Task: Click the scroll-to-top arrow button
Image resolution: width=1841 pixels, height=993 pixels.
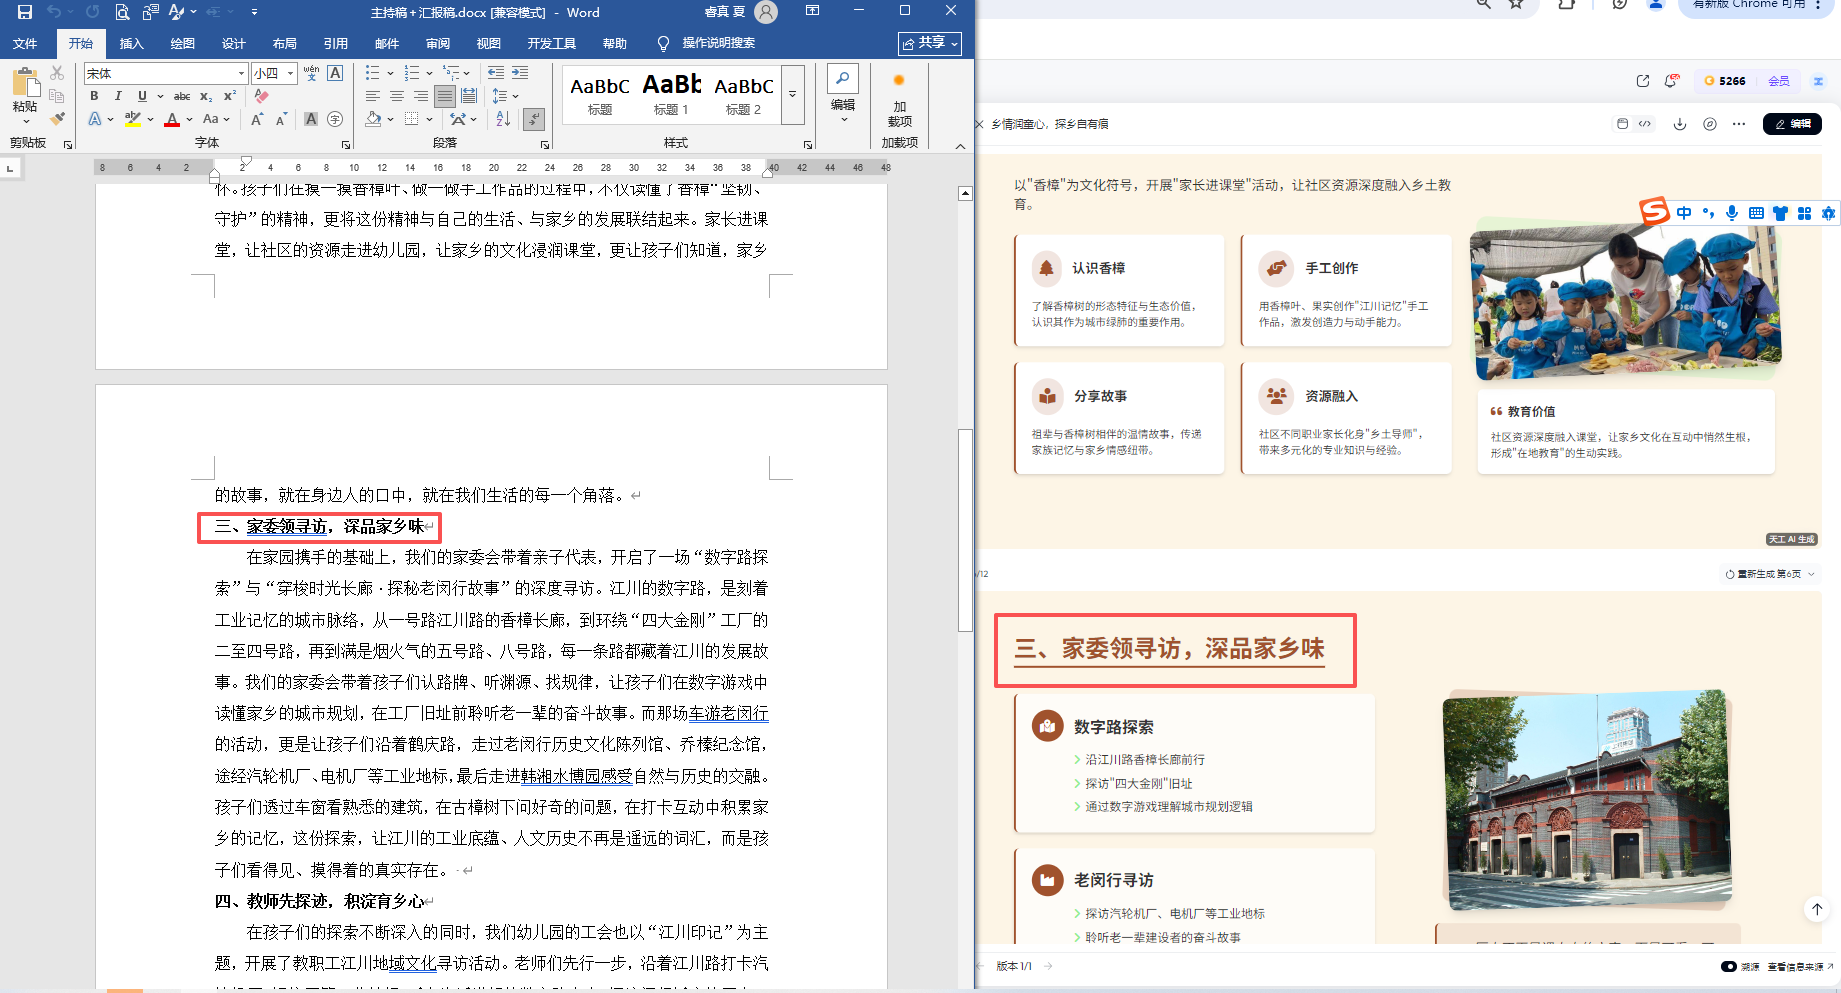Action: coord(1817,909)
